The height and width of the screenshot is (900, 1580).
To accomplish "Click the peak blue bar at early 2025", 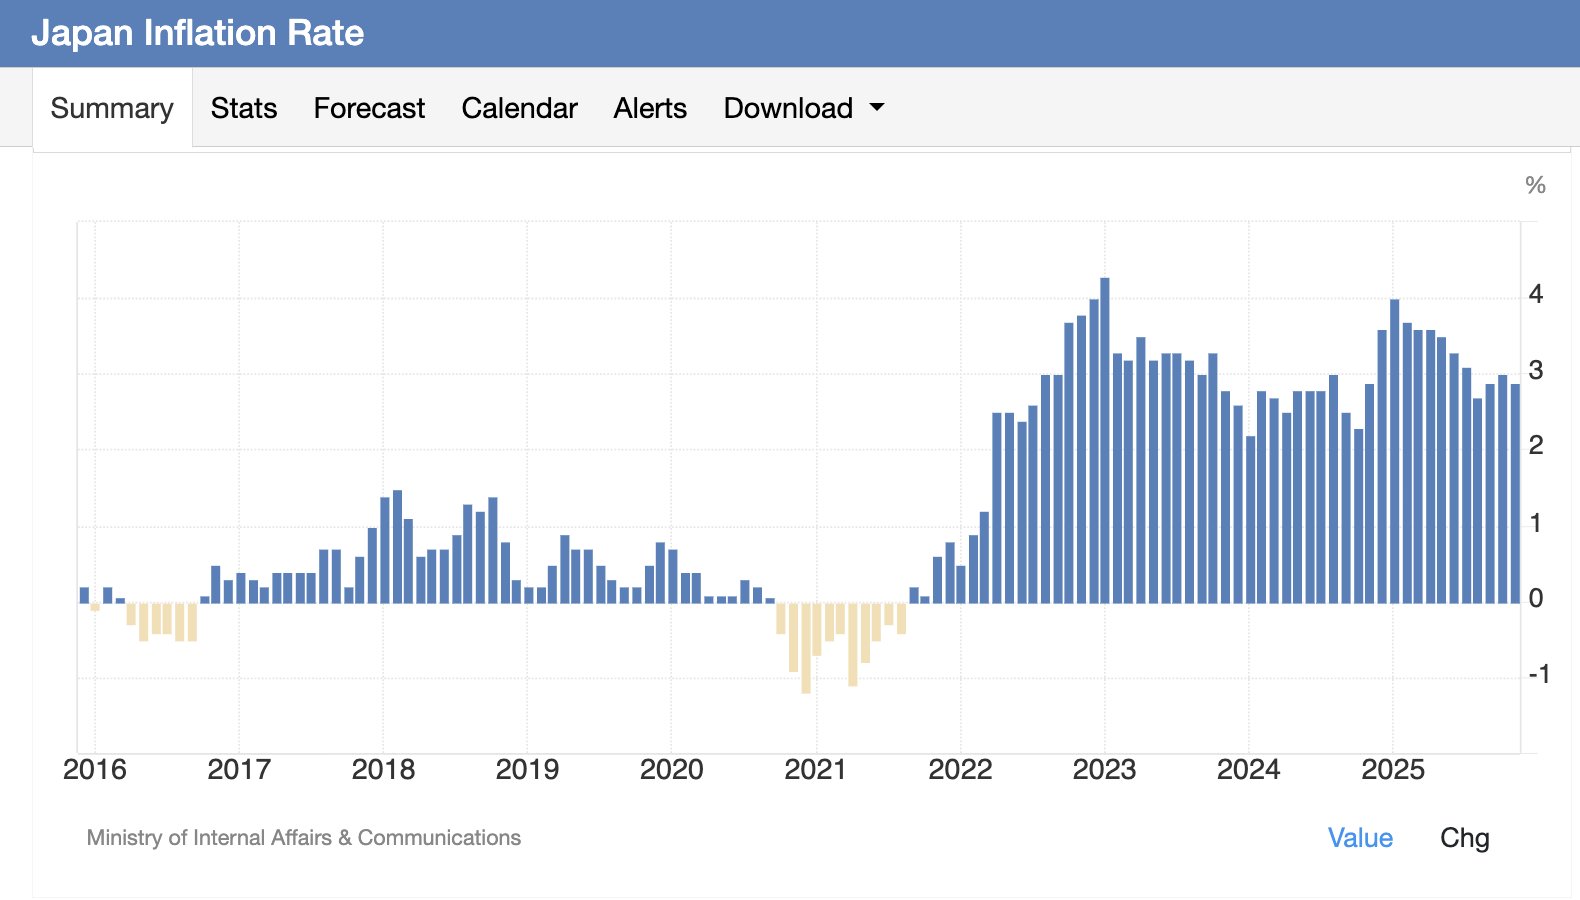I will (1394, 450).
